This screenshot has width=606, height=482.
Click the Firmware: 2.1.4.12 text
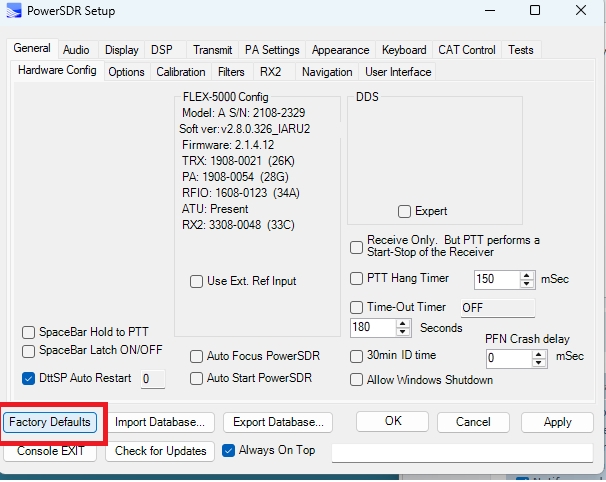[228, 145]
